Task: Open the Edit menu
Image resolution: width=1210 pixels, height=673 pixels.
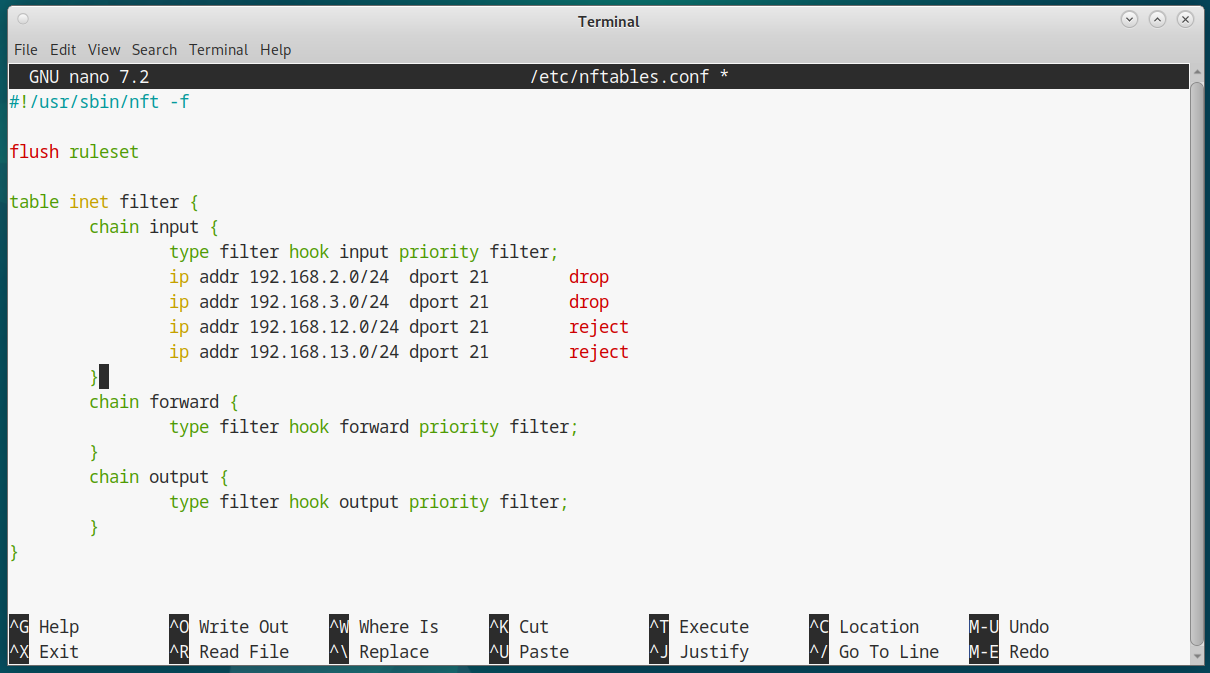Action: click(x=63, y=50)
